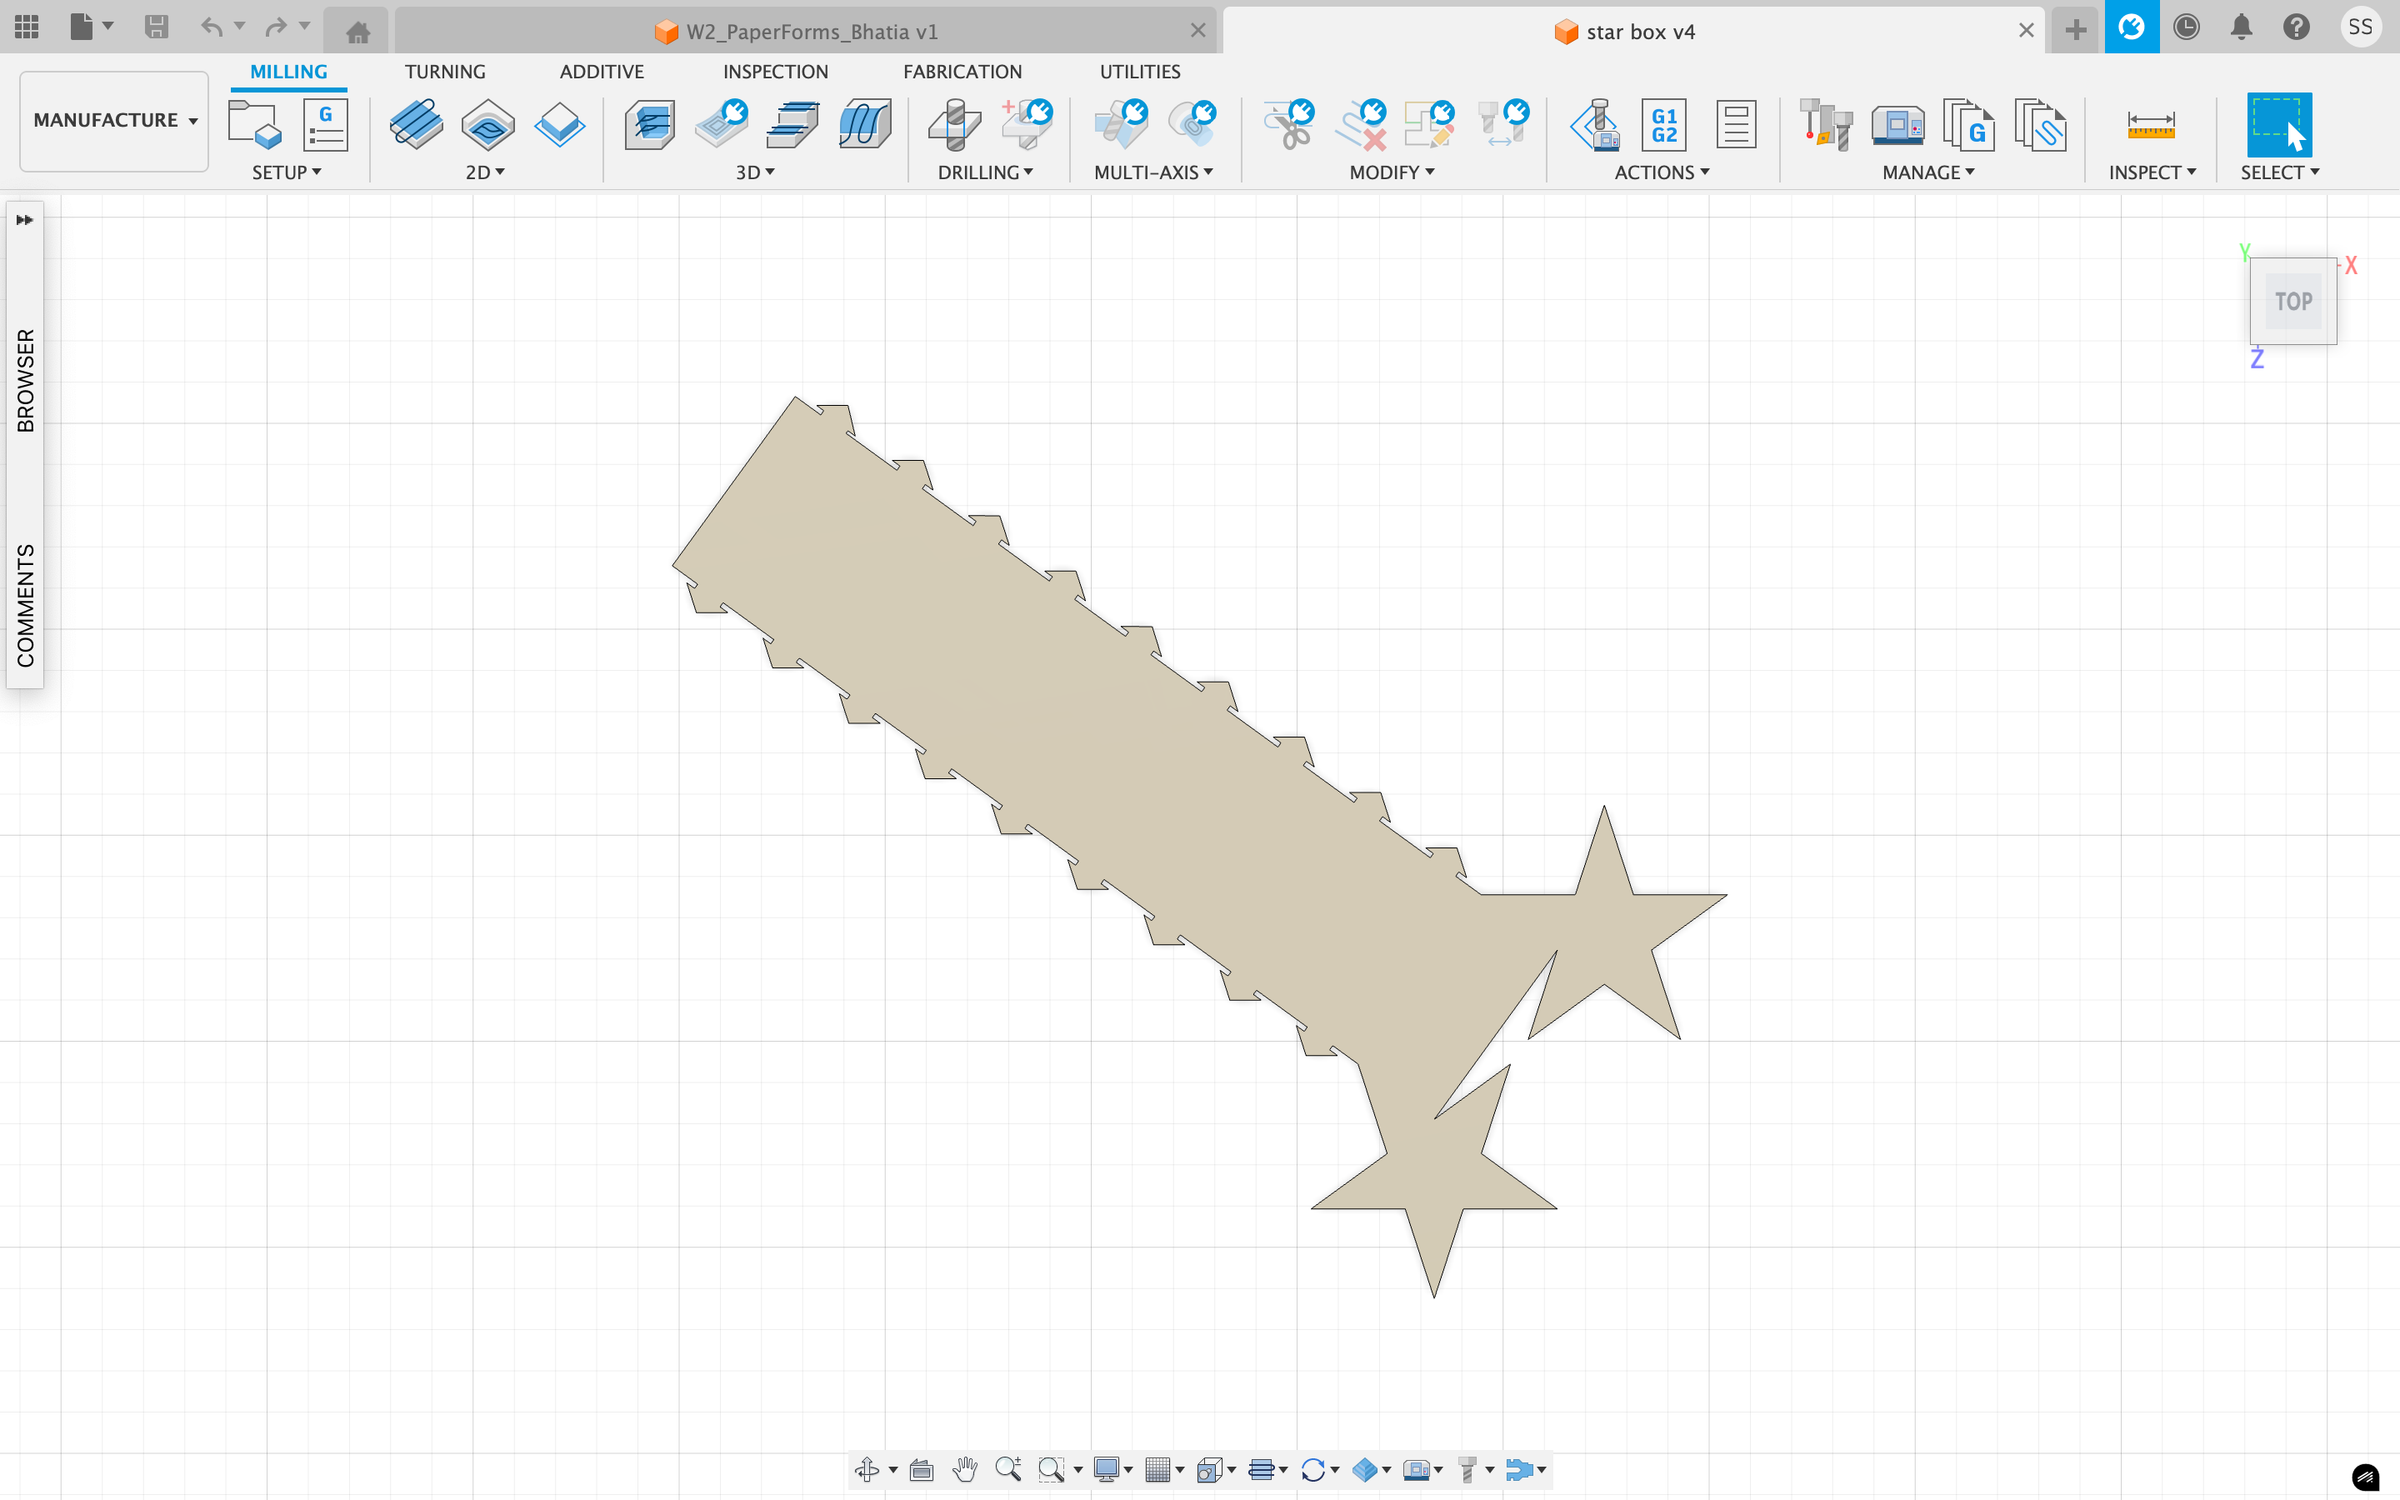Screen dimensions: 2400x1500
Task: Click the New Setup icon
Action: point(254,125)
